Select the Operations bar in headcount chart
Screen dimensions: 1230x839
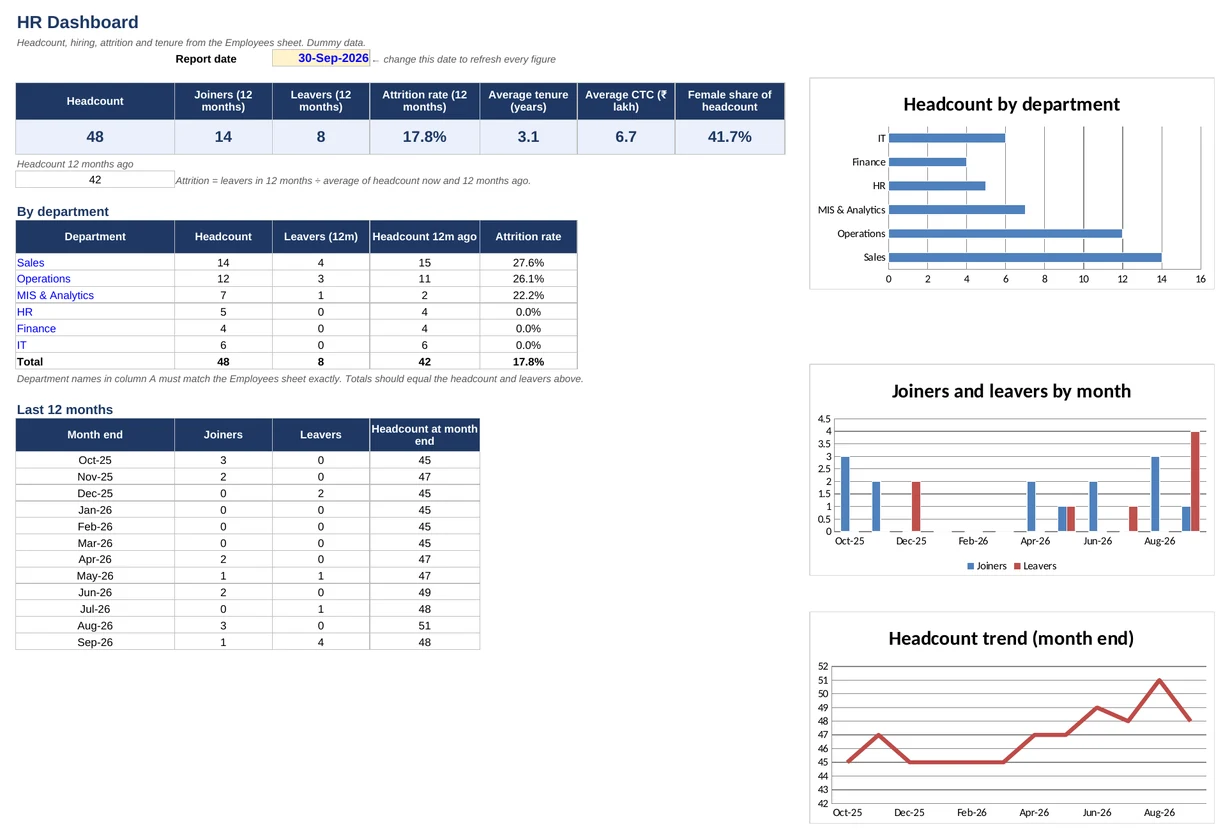(1005, 233)
